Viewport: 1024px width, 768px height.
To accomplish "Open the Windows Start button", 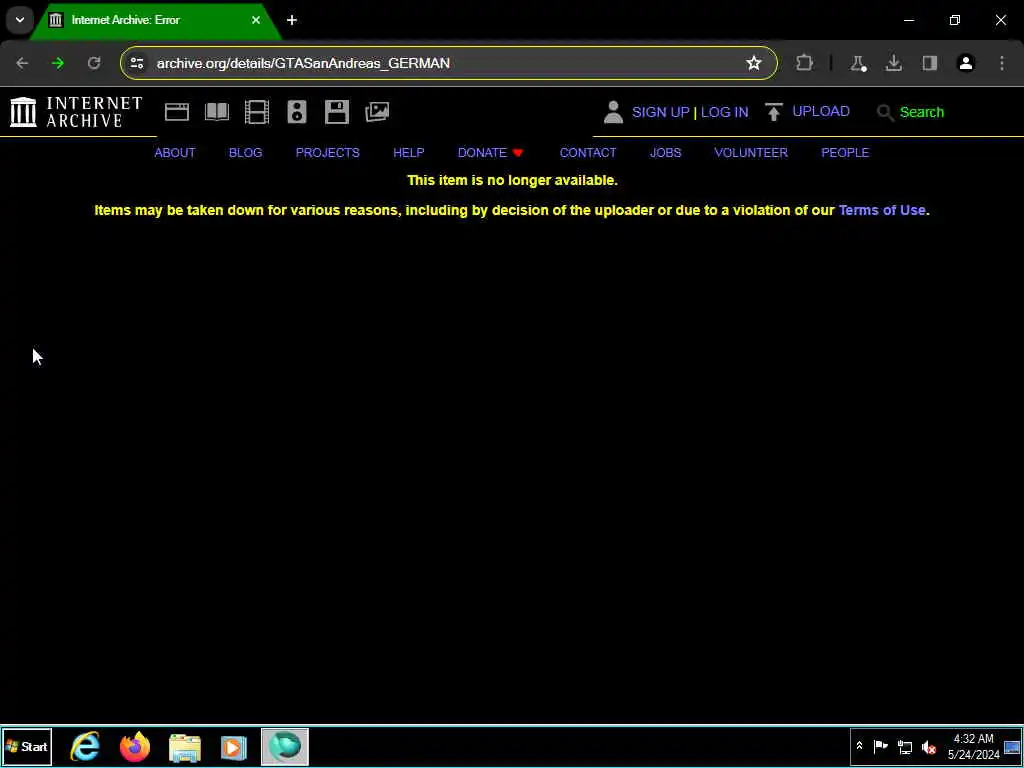I will 27,746.
